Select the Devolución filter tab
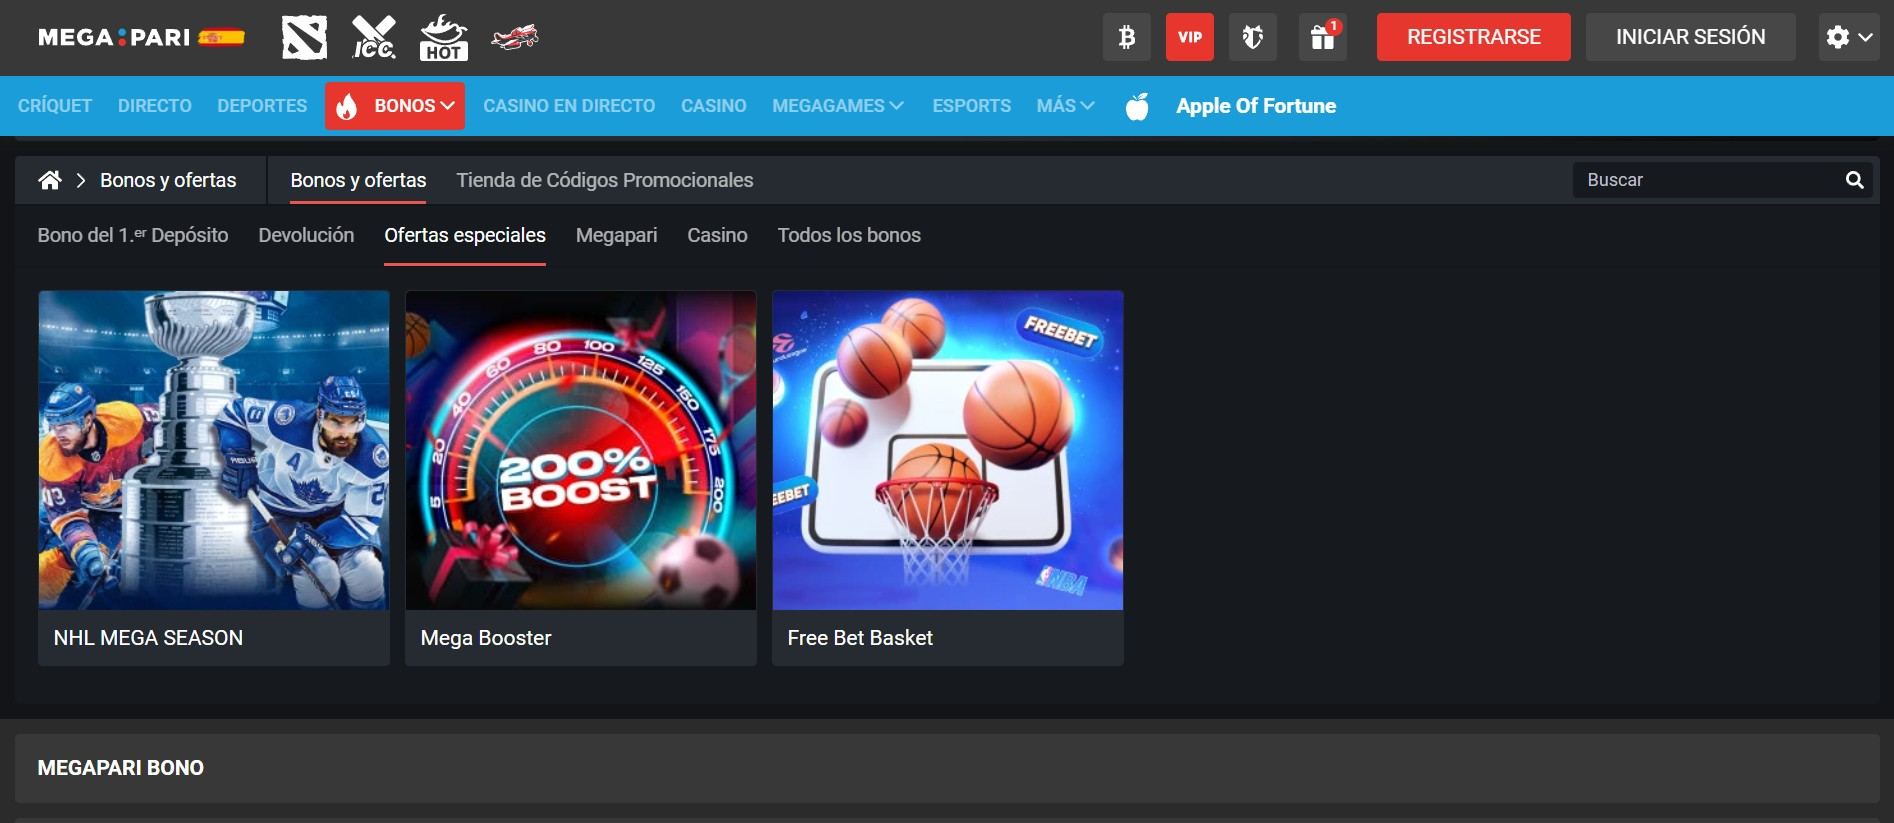 click(306, 236)
